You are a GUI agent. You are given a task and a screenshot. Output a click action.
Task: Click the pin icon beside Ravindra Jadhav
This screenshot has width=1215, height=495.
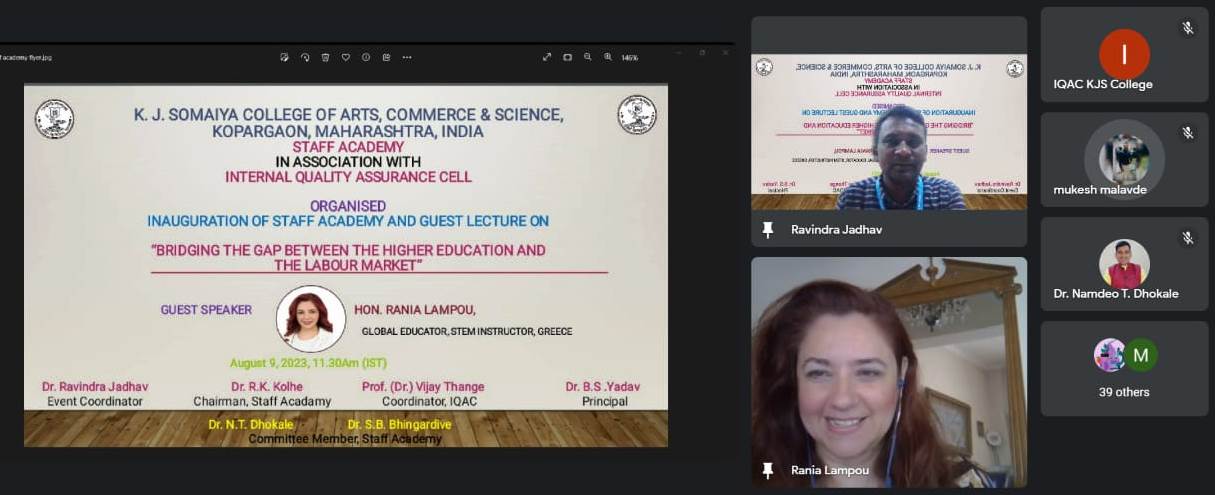tap(768, 230)
